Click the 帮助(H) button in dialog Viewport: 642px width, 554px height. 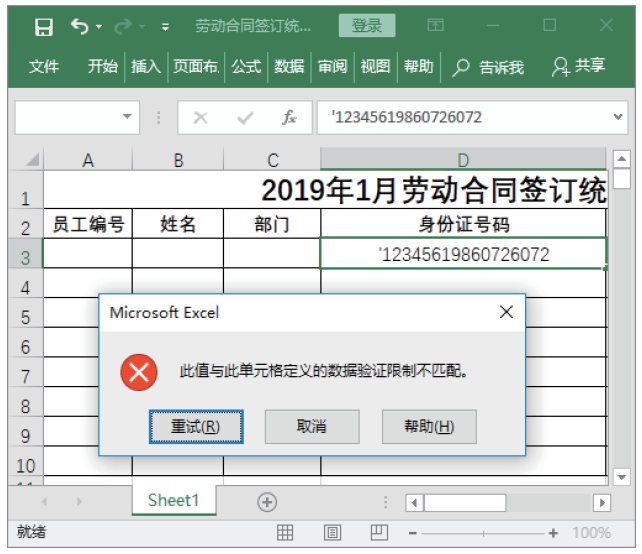[x=429, y=427]
